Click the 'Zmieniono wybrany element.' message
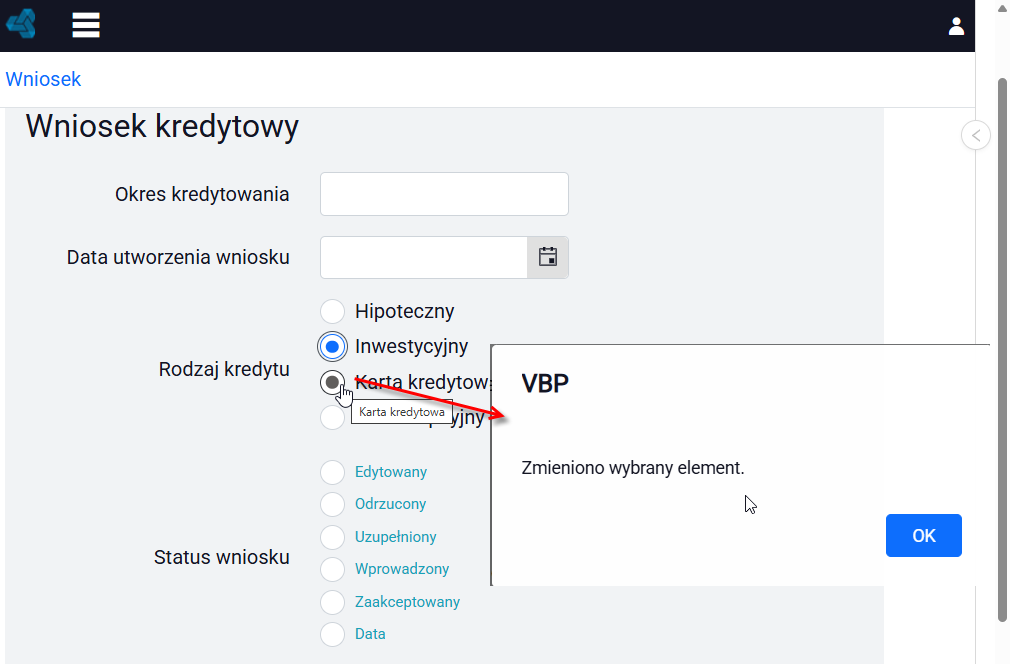Image resolution: width=1010 pixels, height=664 pixels. pyautogui.click(x=633, y=468)
